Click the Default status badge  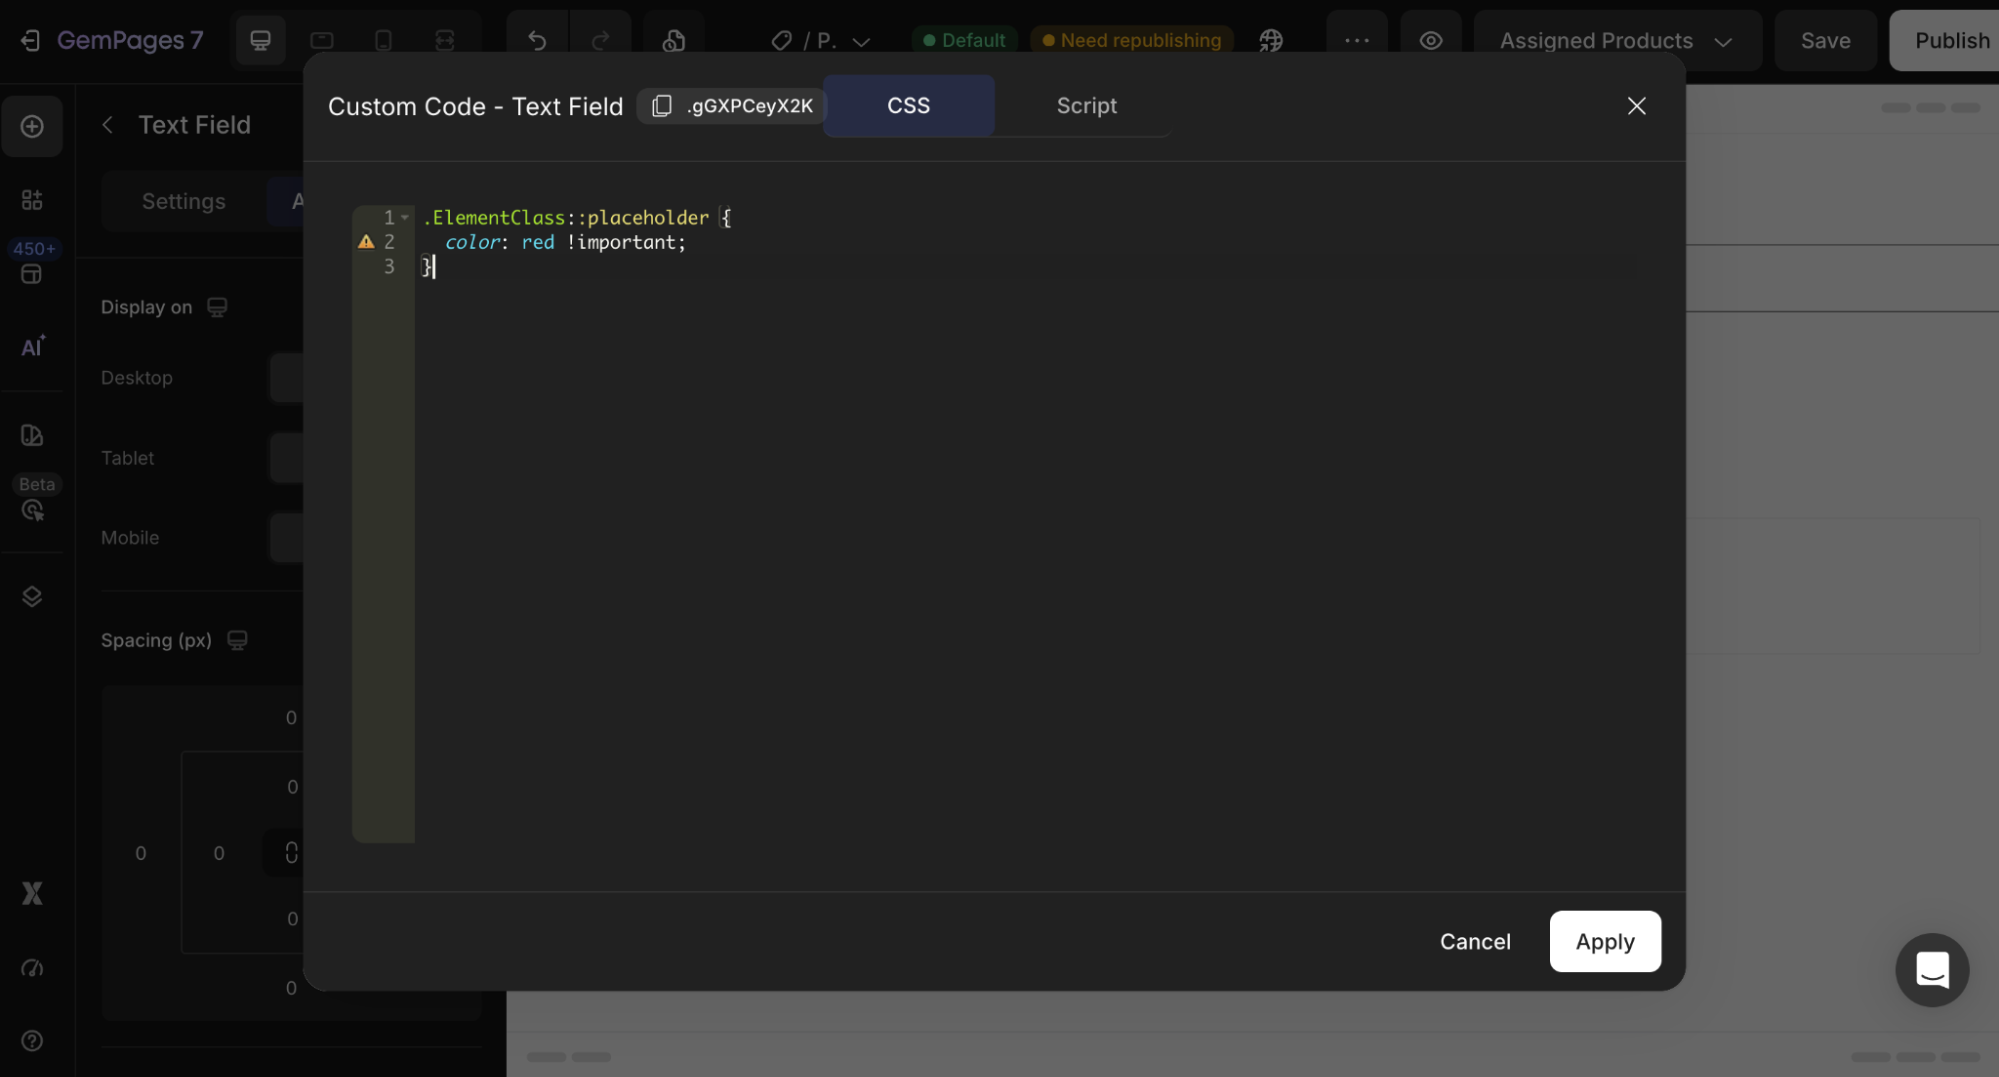[x=964, y=40]
